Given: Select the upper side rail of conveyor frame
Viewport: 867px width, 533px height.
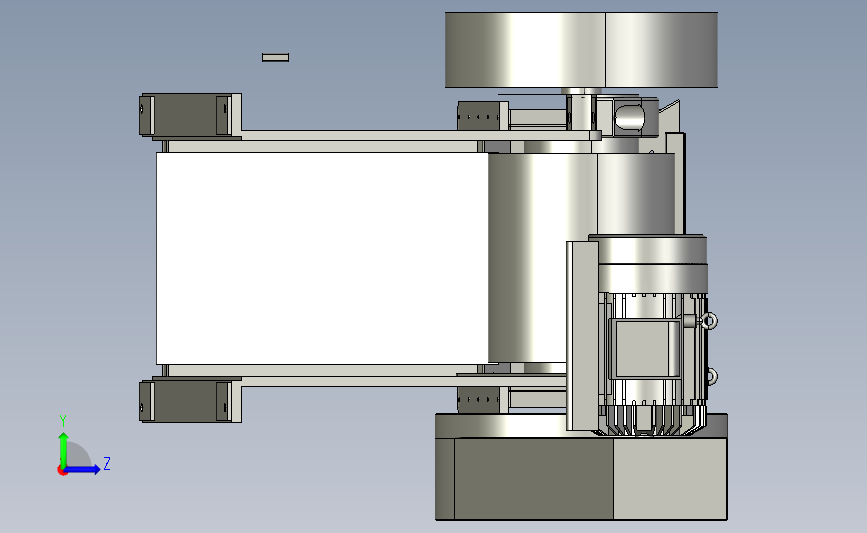Looking at the screenshot, I should [420, 135].
